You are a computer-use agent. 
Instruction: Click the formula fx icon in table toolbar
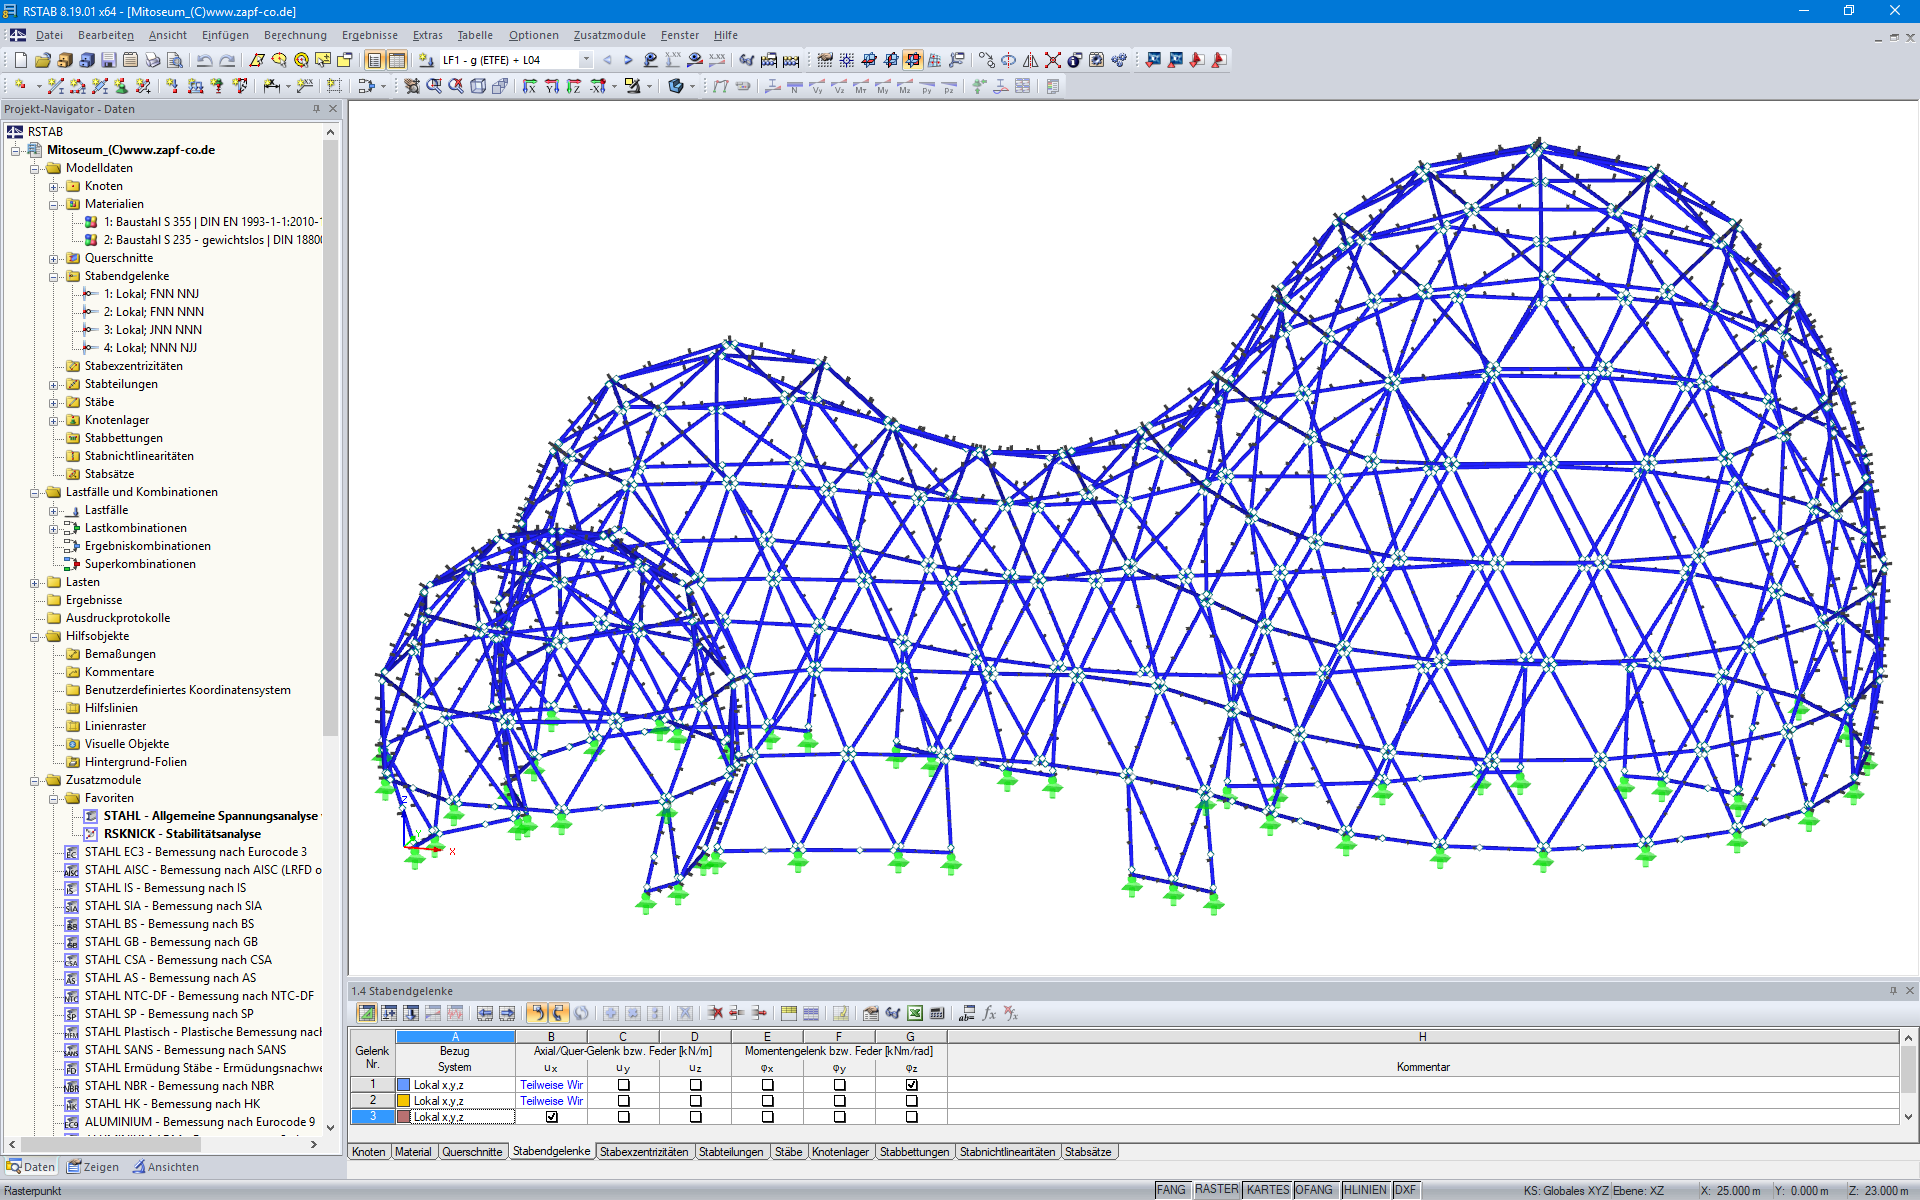coord(989,1013)
